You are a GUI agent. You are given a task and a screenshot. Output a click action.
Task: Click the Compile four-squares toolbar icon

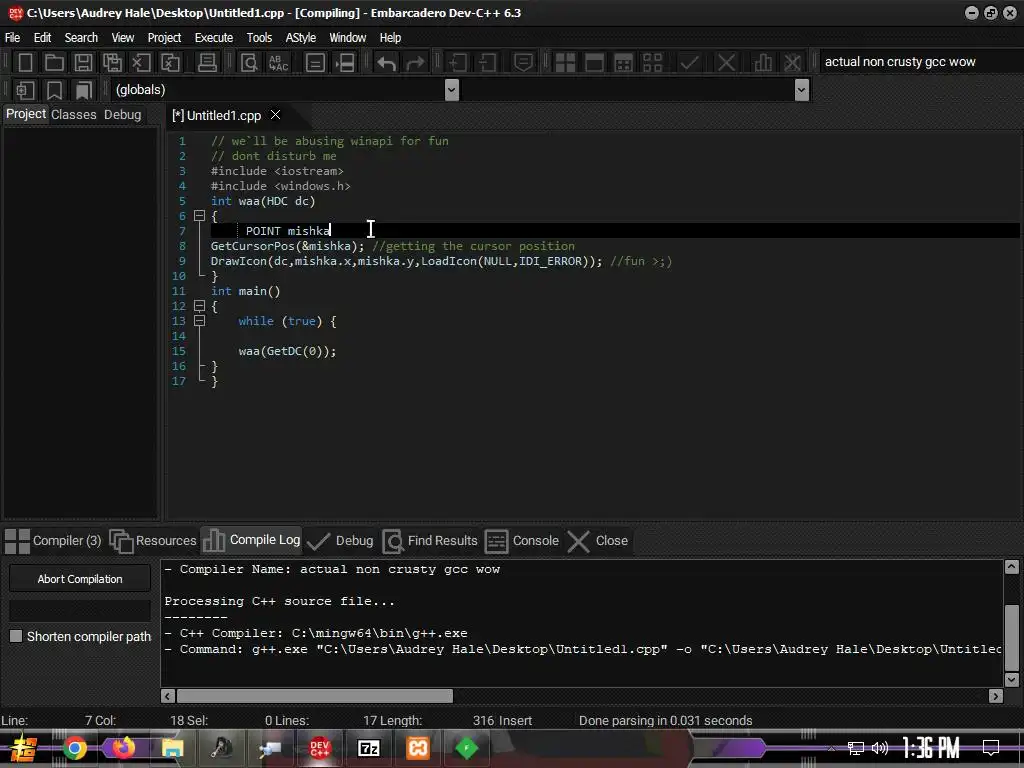click(565, 63)
